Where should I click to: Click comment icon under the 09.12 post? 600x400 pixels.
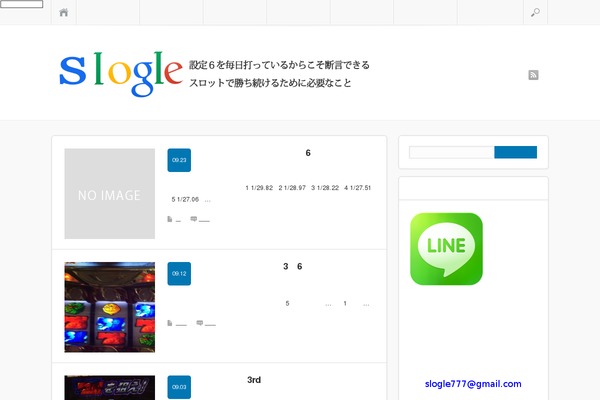click(x=199, y=323)
